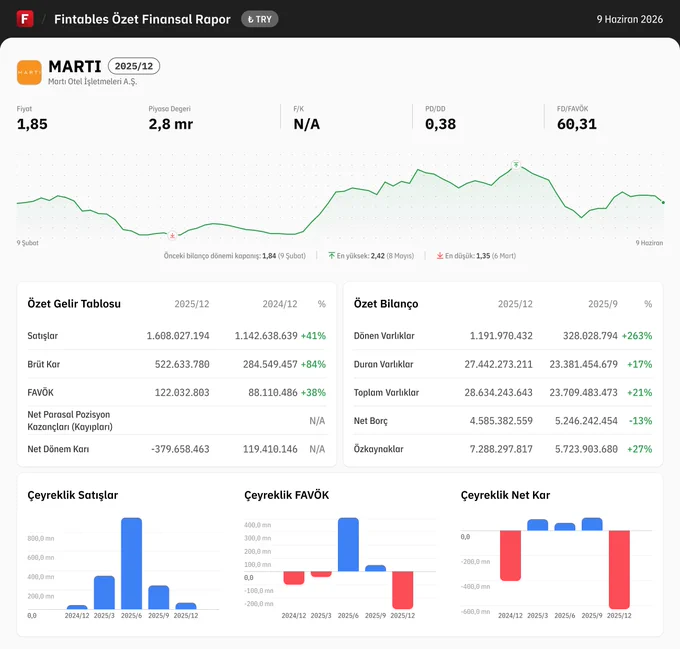Click the Net Borç -13% change
Image resolution: width=680 pixels, height=649 pixels.
tap(641, 421)
